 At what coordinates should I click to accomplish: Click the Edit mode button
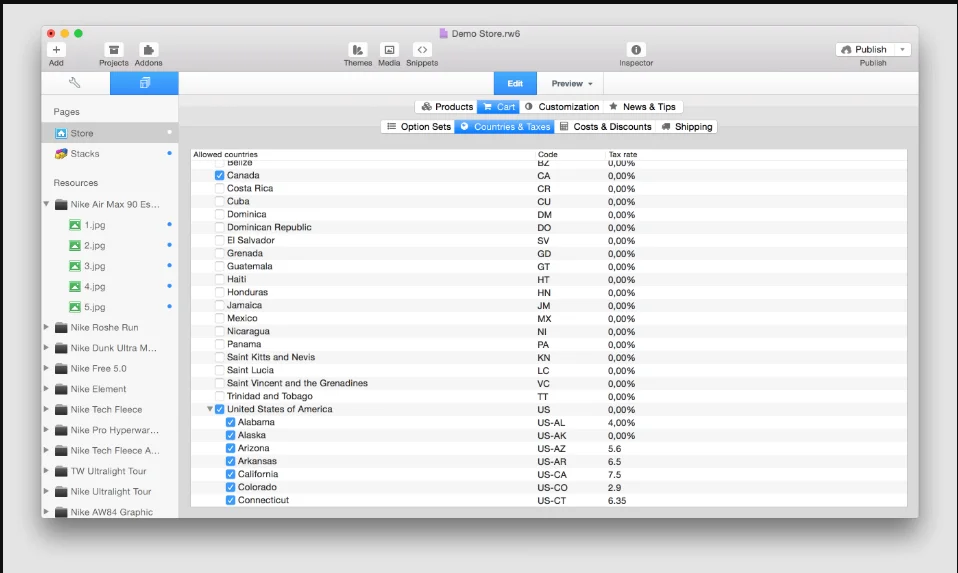pos(515,84)
